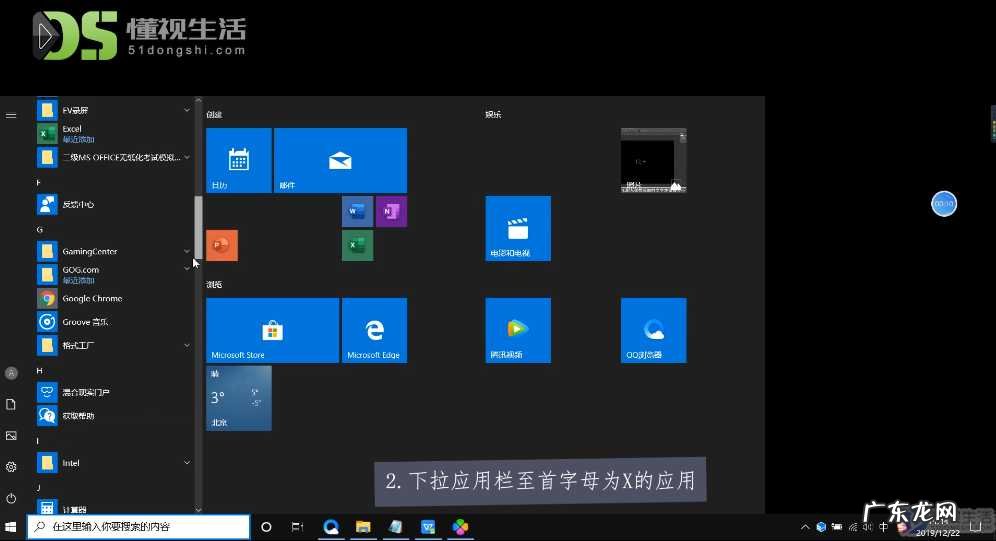The image size is (996, 541).
Task: Open Task View on the taskbar
Action: tap(297, 527)
